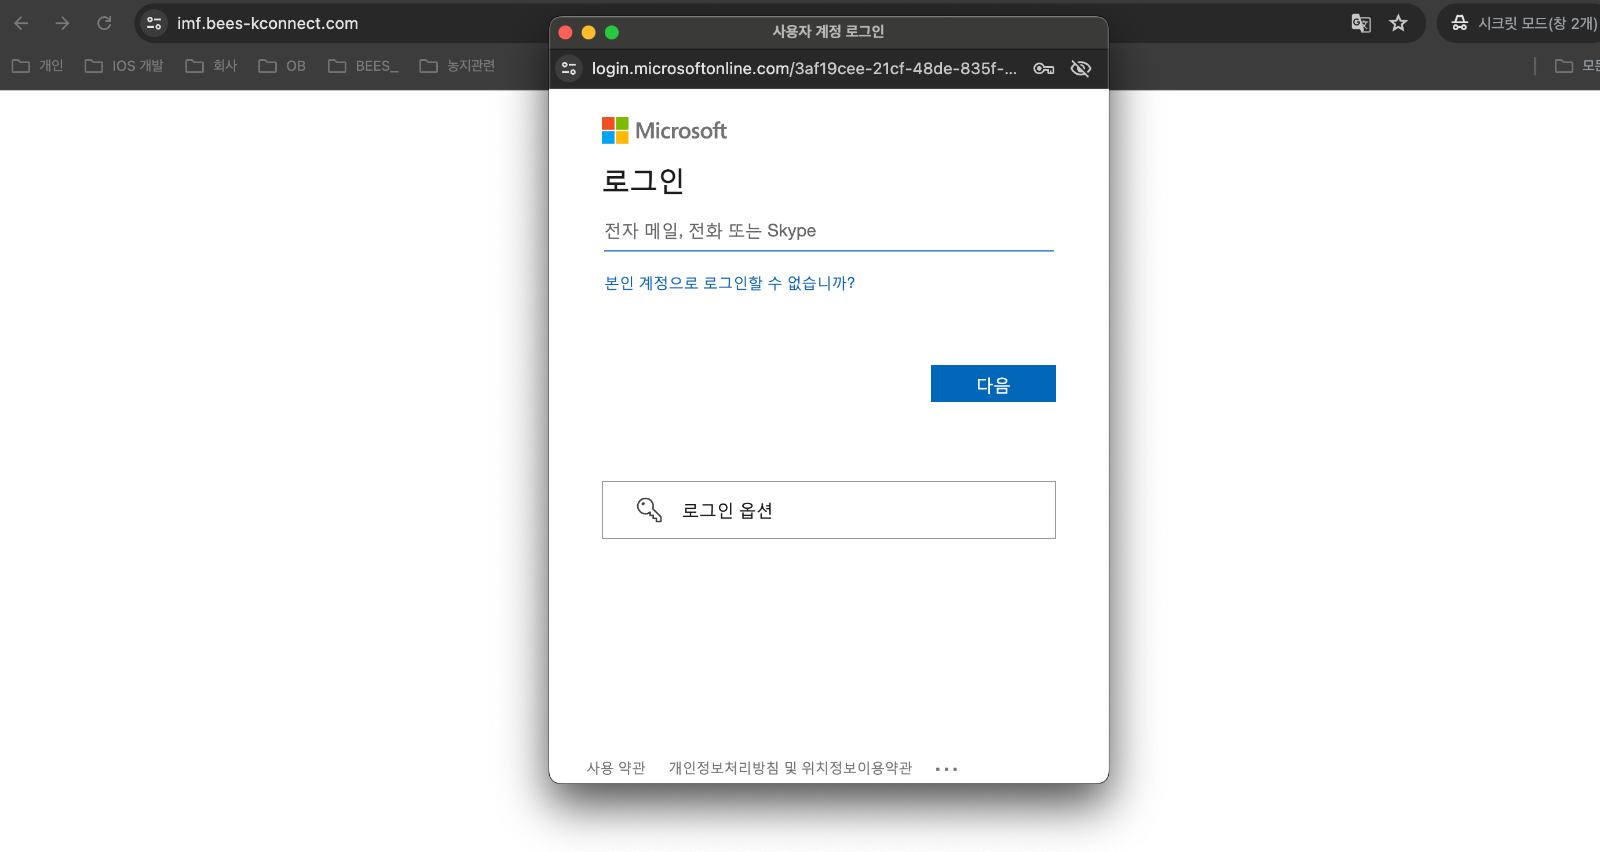Open the 사용 약관 terms link

pyautogui.click(x=616, y=768)
